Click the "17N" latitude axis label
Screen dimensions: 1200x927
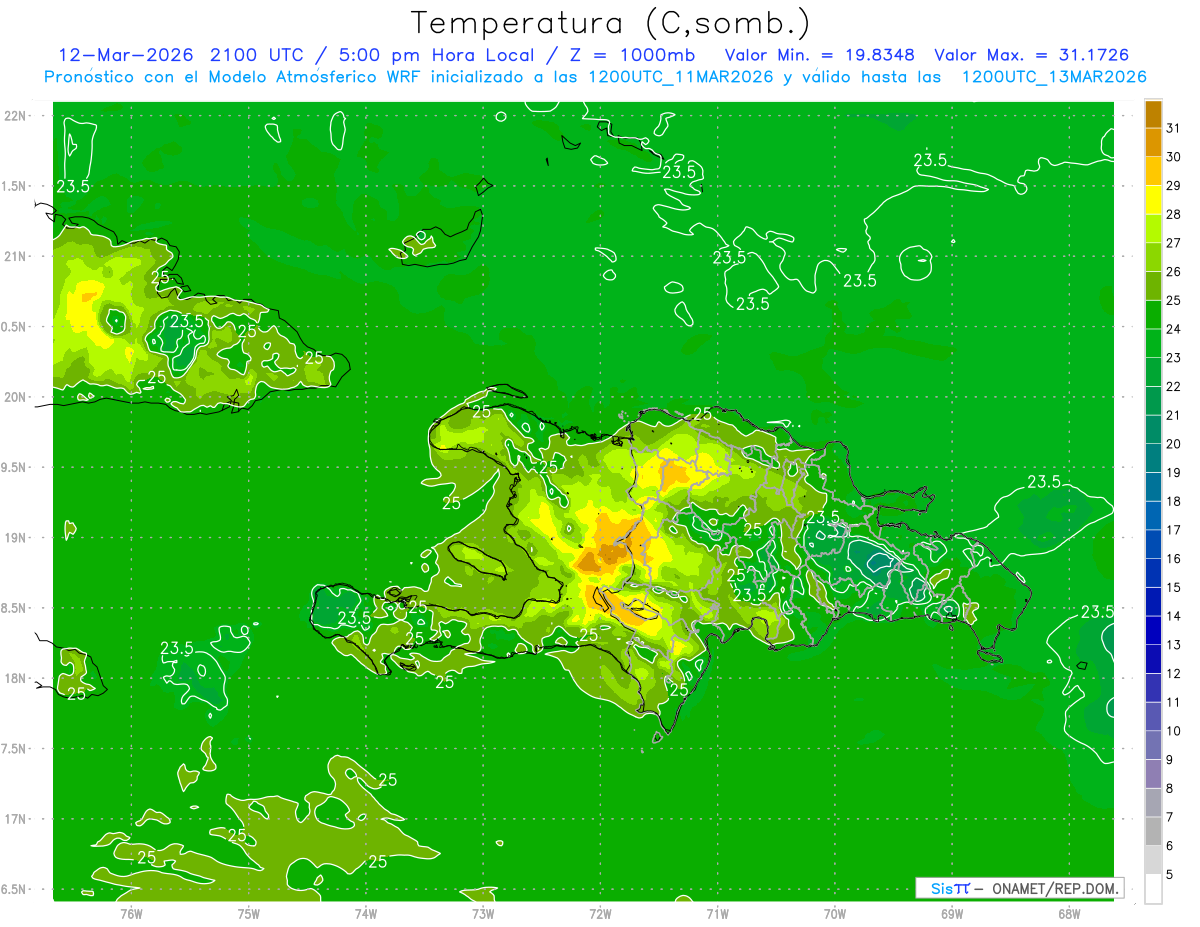tap(15, 820)
